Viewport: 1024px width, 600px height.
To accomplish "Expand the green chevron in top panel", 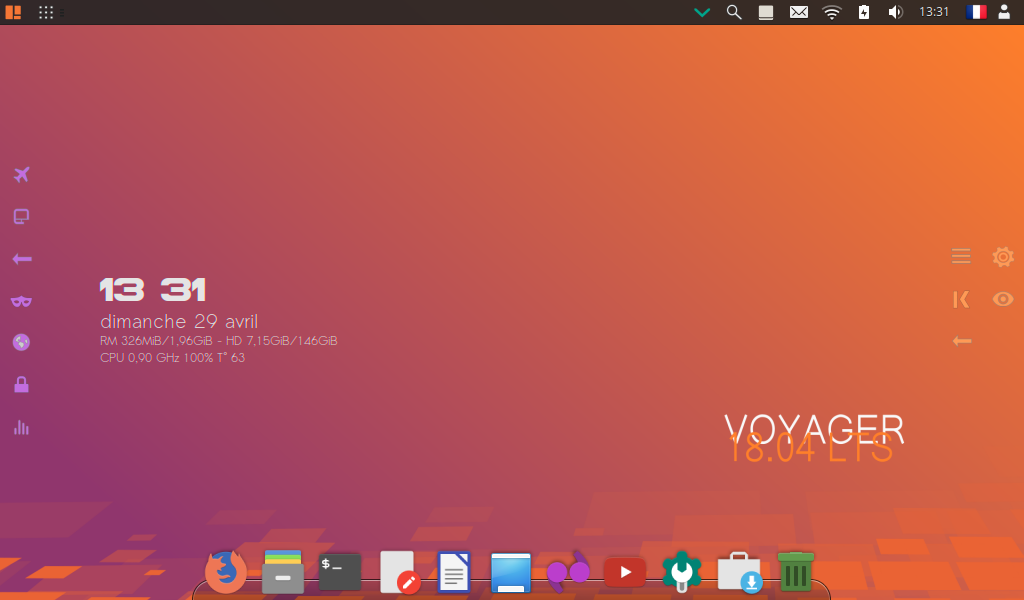I will (702, 12).
